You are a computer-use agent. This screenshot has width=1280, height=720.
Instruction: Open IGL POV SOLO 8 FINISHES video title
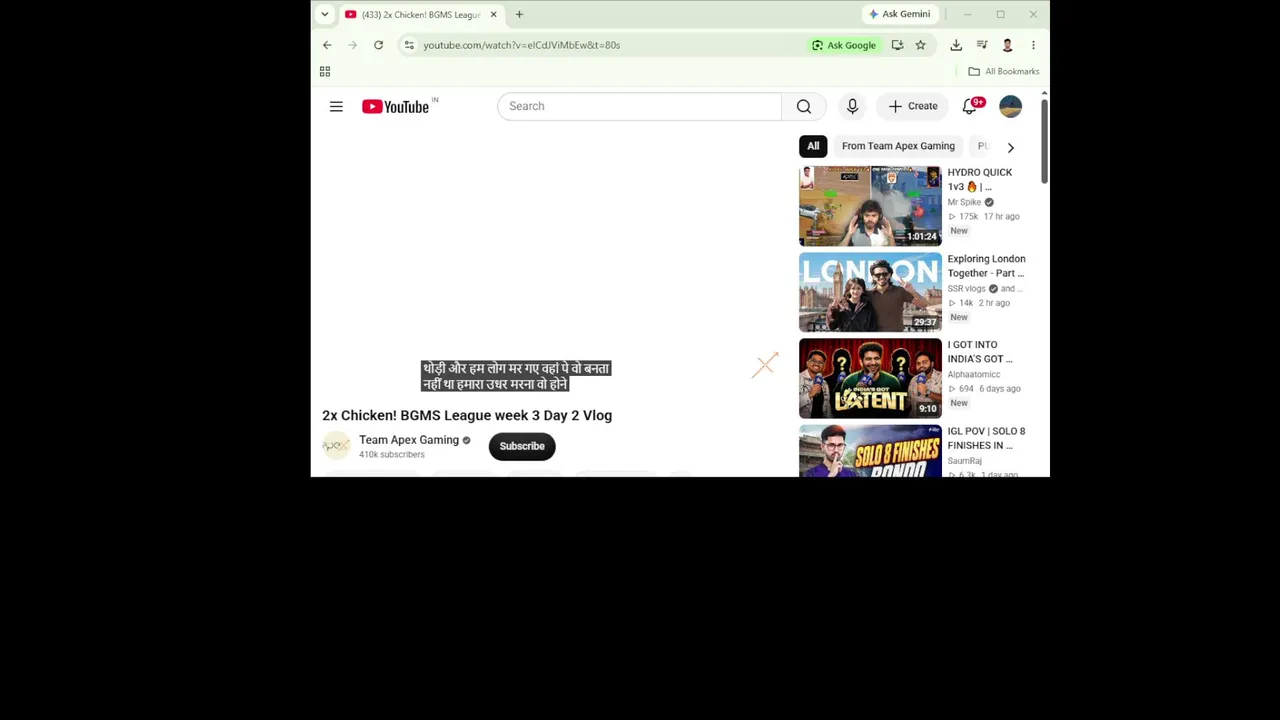987,438
